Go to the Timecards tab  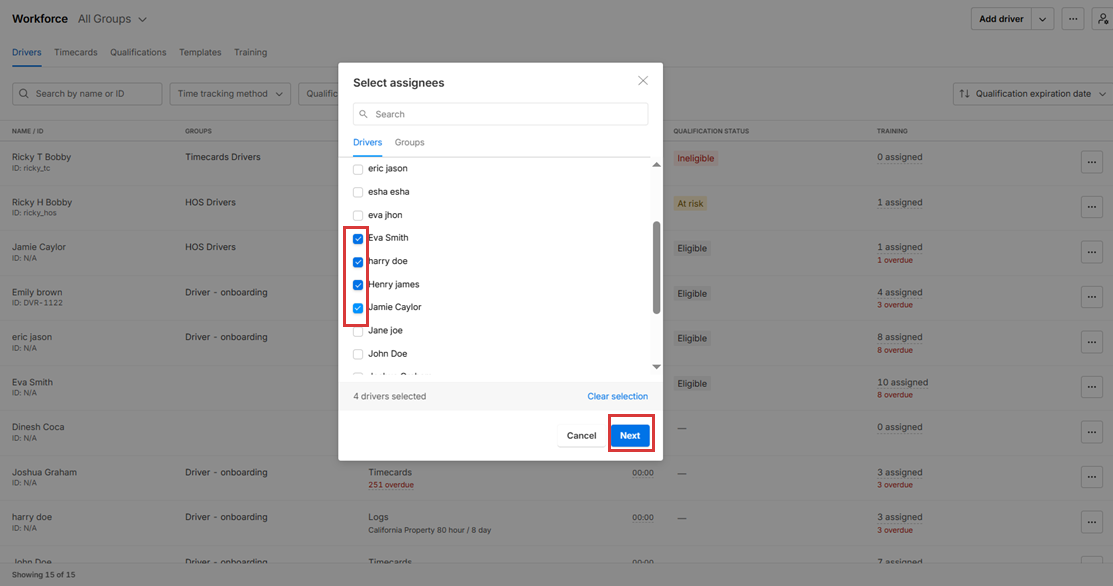pos(76,52)
